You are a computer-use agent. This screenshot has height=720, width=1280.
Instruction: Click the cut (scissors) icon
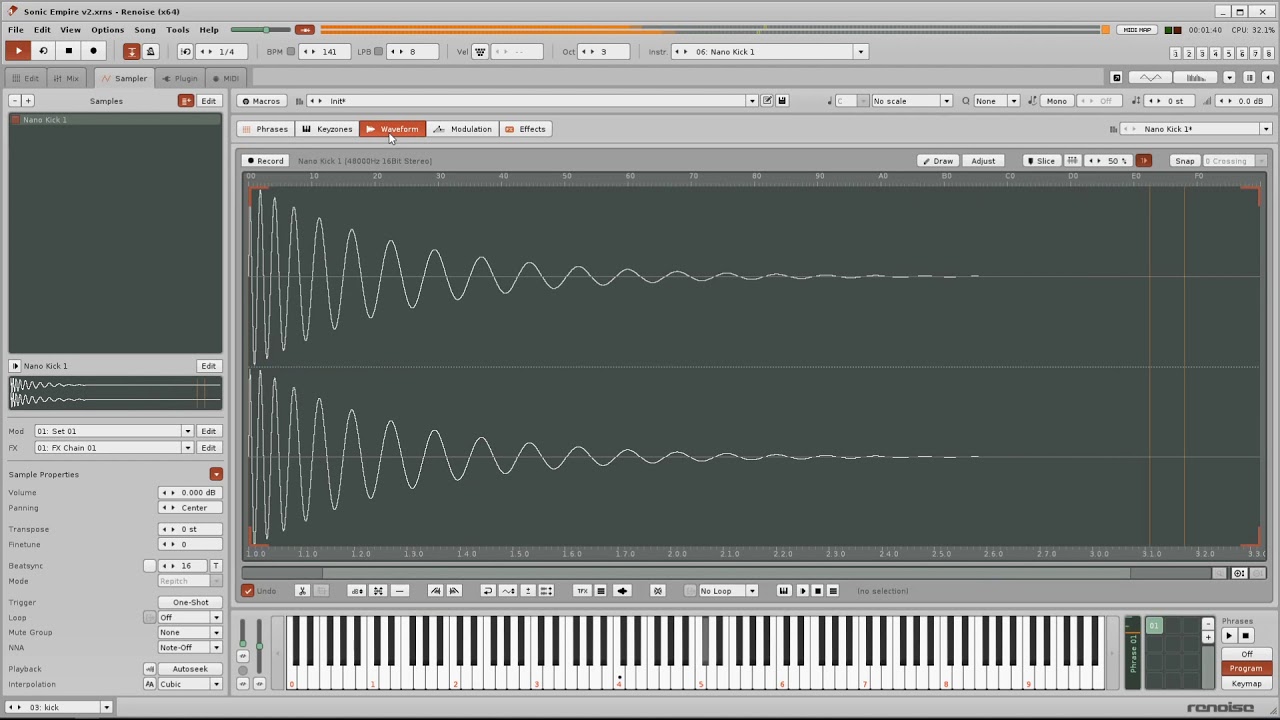coord(302,591)
